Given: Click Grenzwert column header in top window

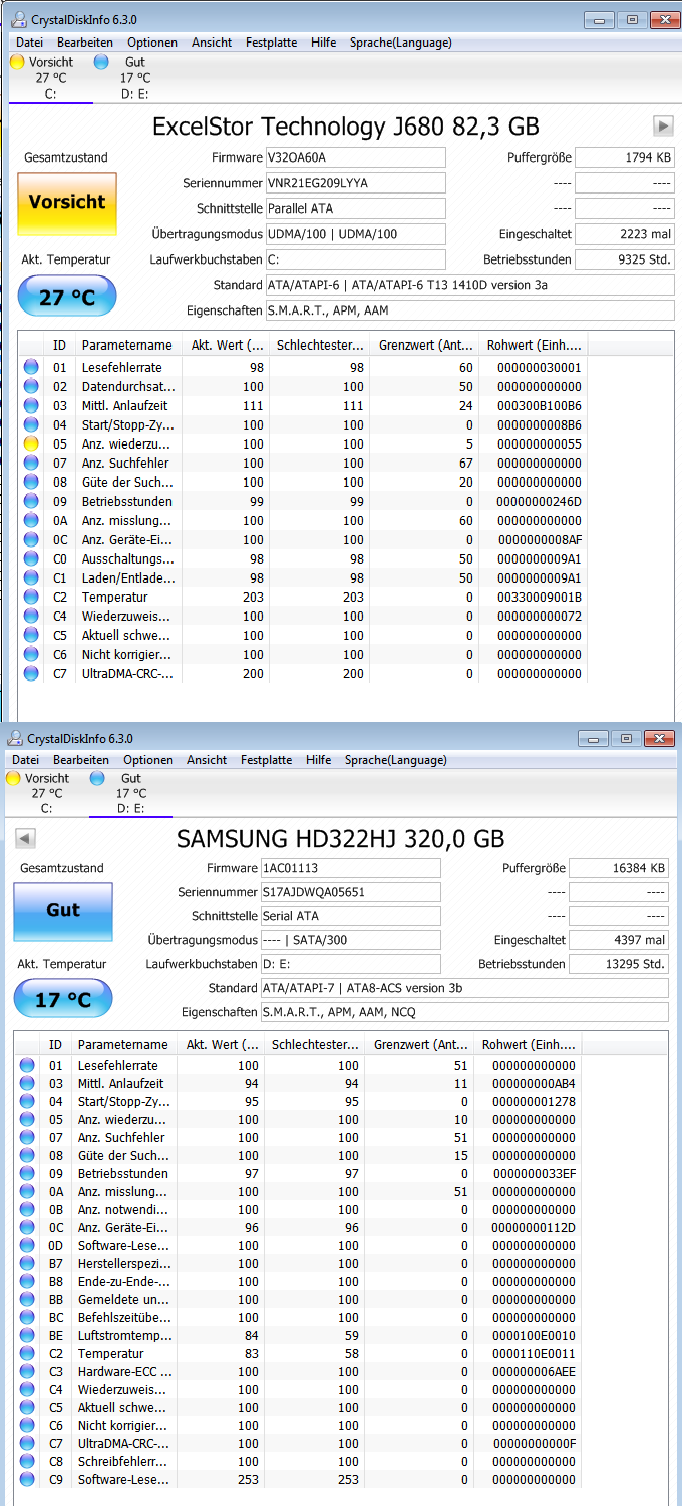Looking at the screenshot, I should (x=426, y=345).
